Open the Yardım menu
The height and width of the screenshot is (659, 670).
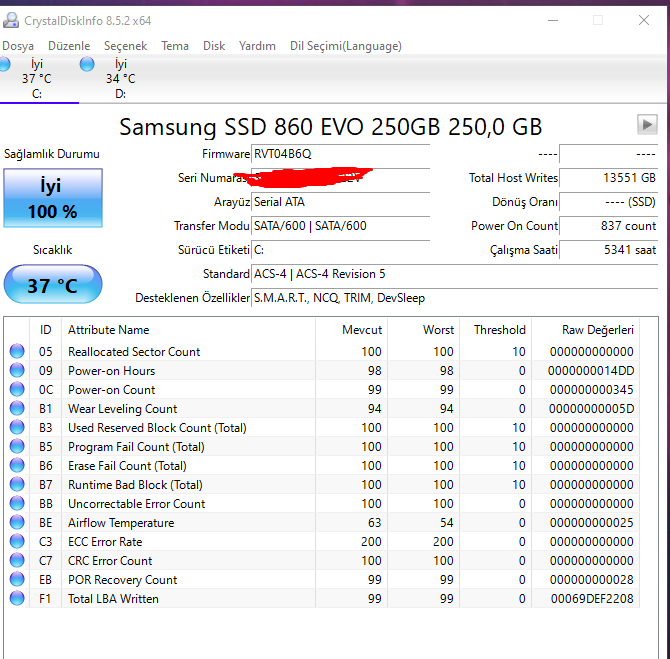257,46
